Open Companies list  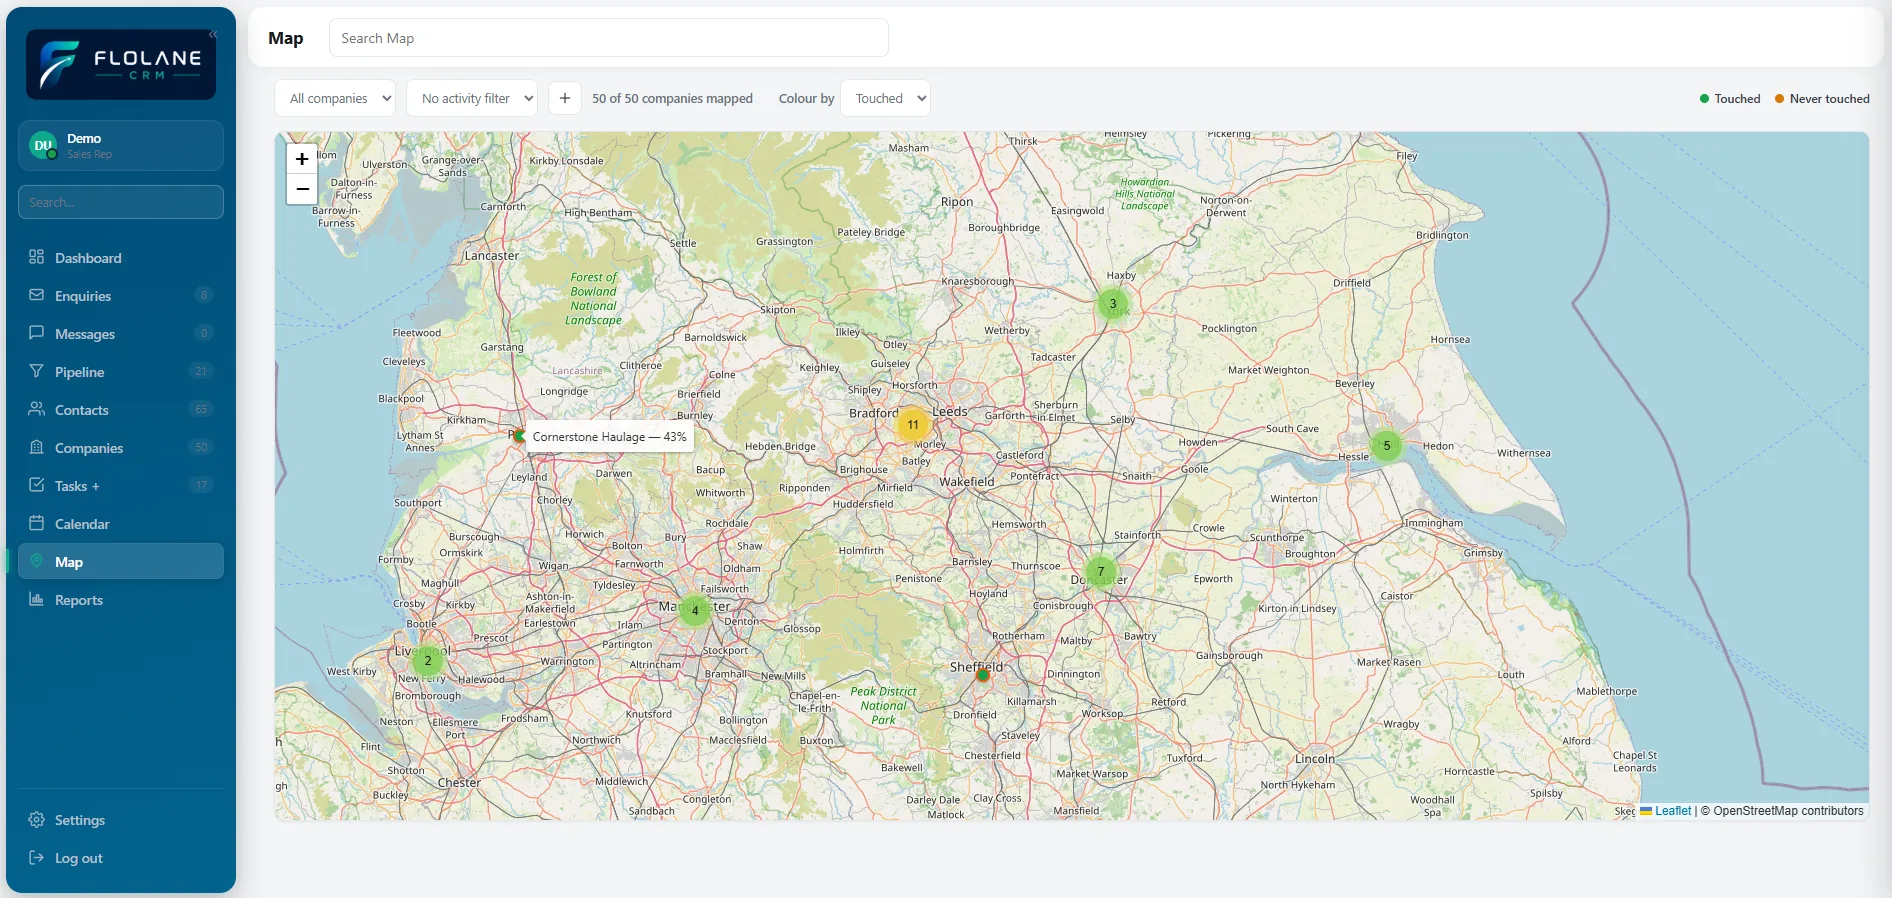click(x=121, y=448)
